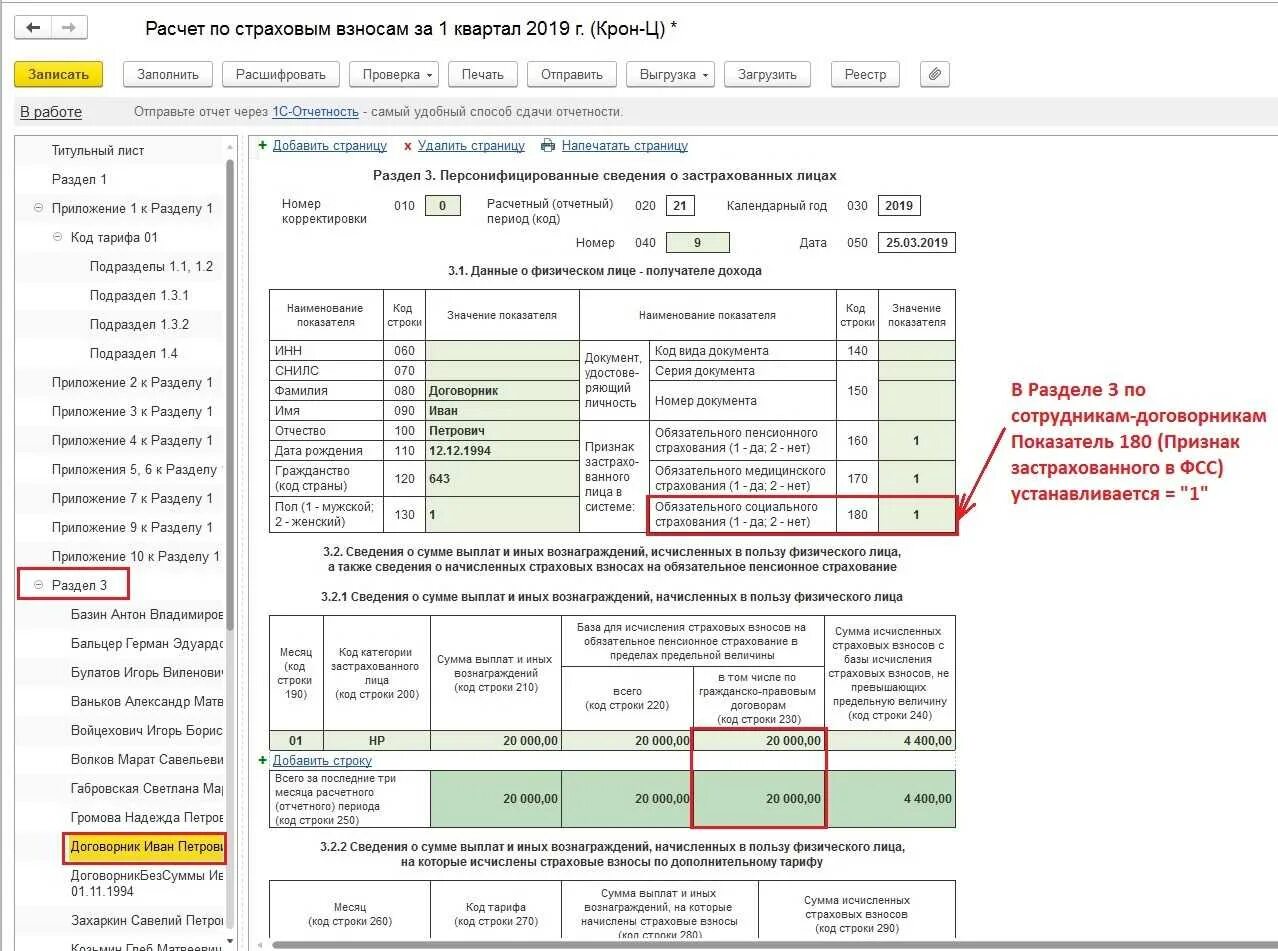This screenshot has height=951, width=1278.
Task: Click the Удалить страницу link
Action: (471, 146)
